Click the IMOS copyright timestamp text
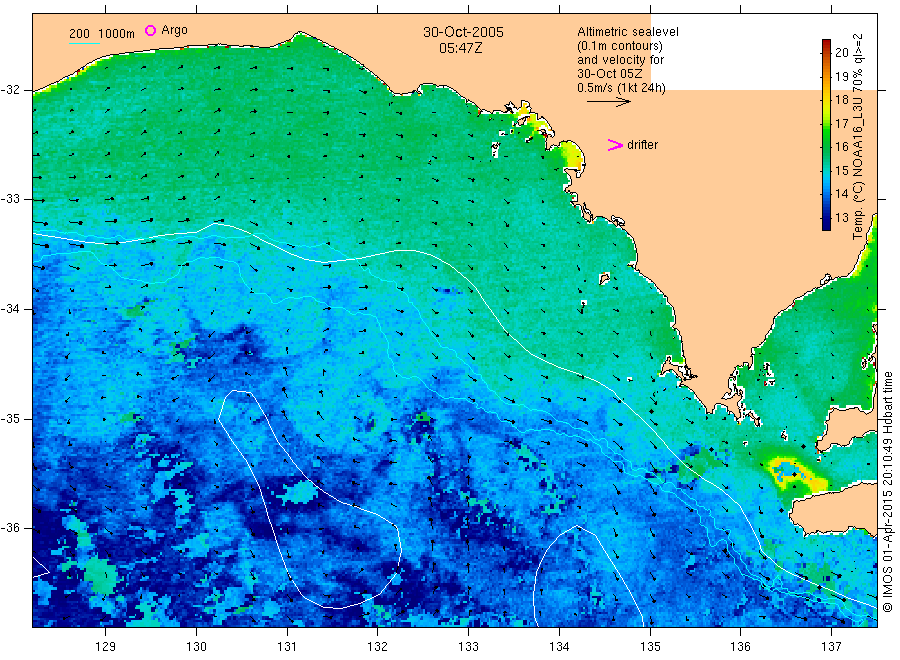Image resolution: width=900 pixels, height=660 pixels. tap(887, 491)
